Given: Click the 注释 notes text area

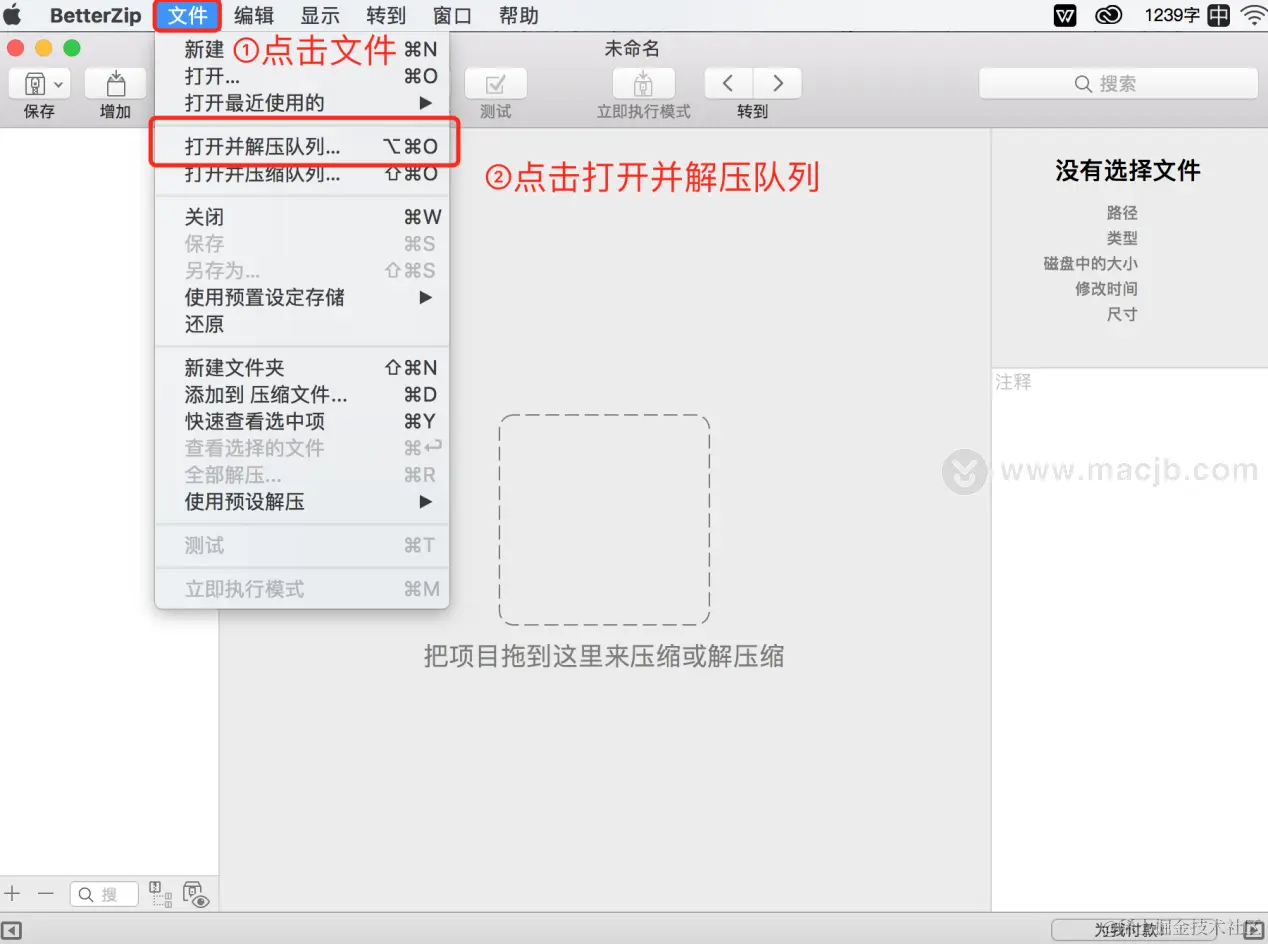Looking at the screenshot, I should [1129, 638].
